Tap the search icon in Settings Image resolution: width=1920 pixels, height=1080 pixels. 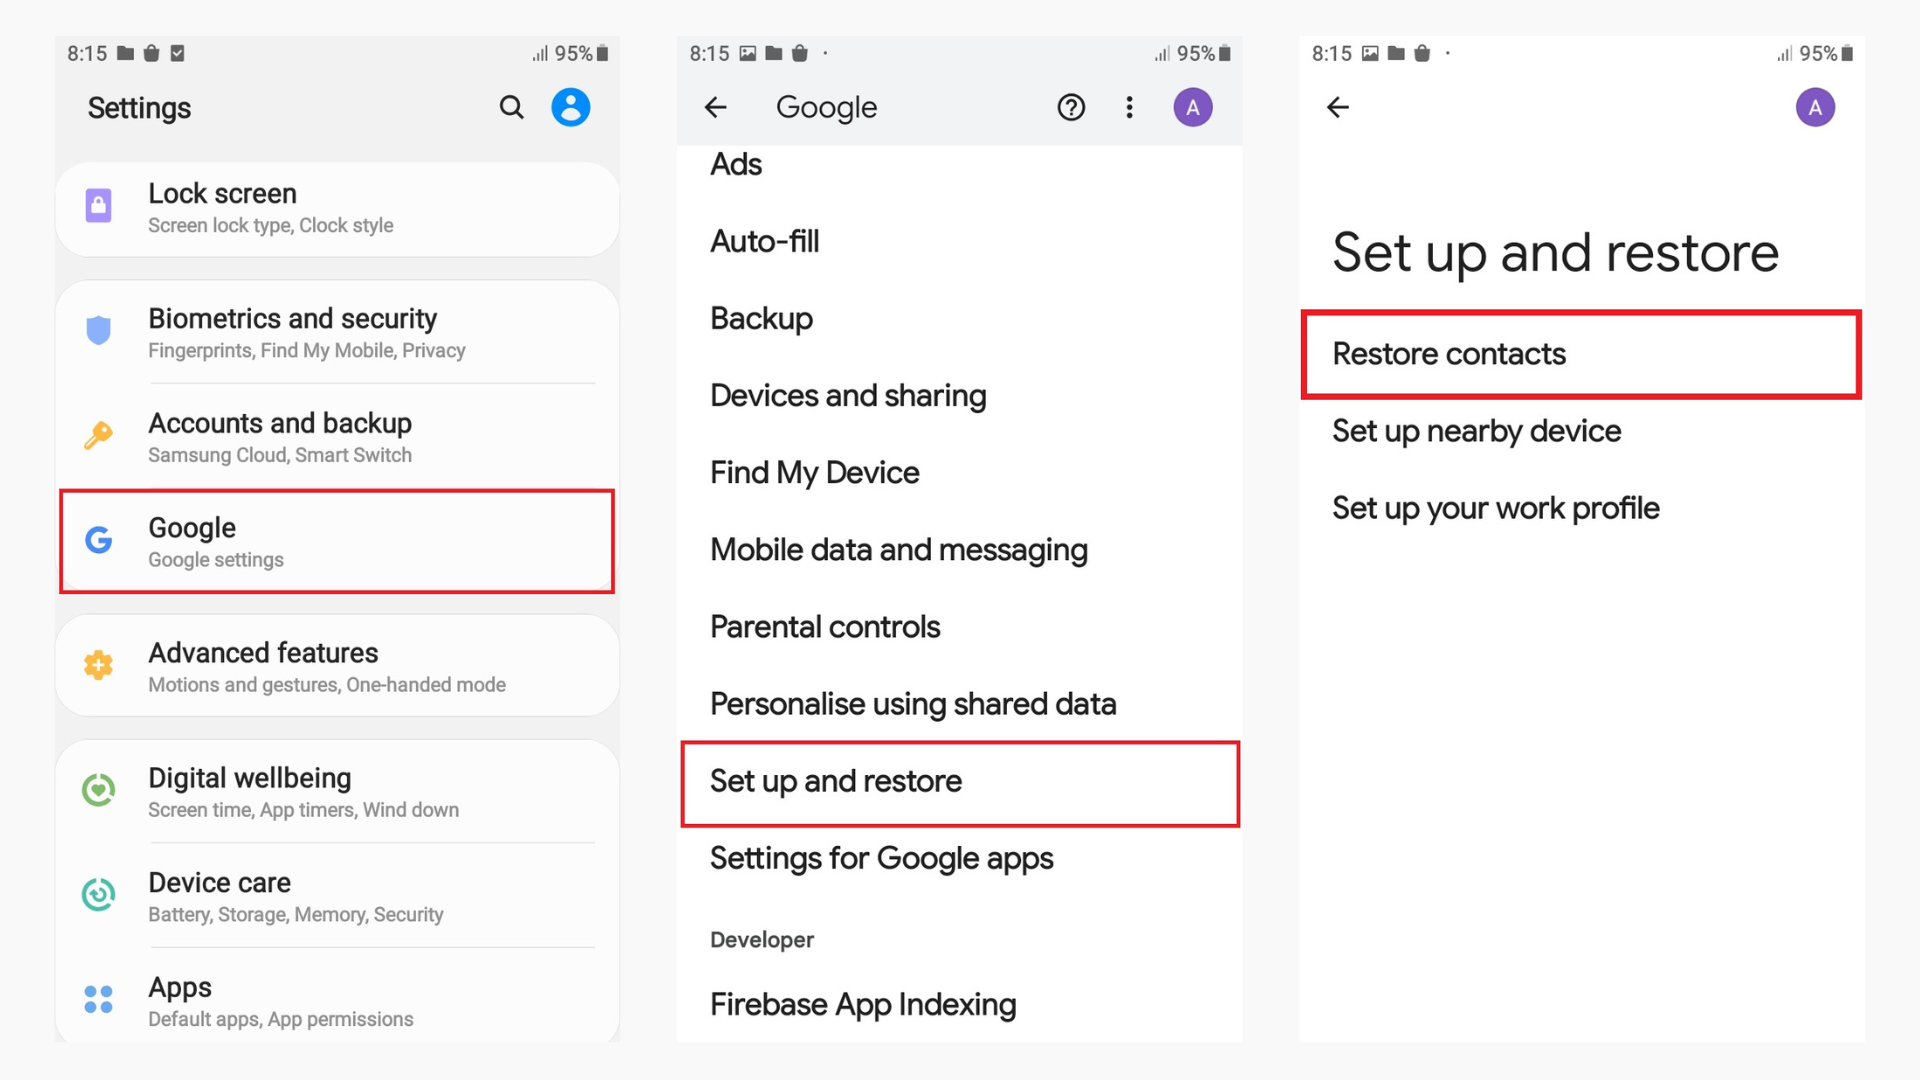pyautogui.click(x=512, y=107)
